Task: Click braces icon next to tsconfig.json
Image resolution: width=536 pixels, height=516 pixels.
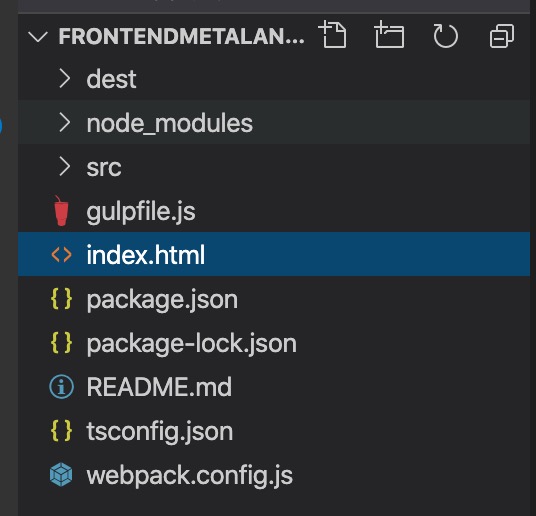Action: click(x=62, y=431)
